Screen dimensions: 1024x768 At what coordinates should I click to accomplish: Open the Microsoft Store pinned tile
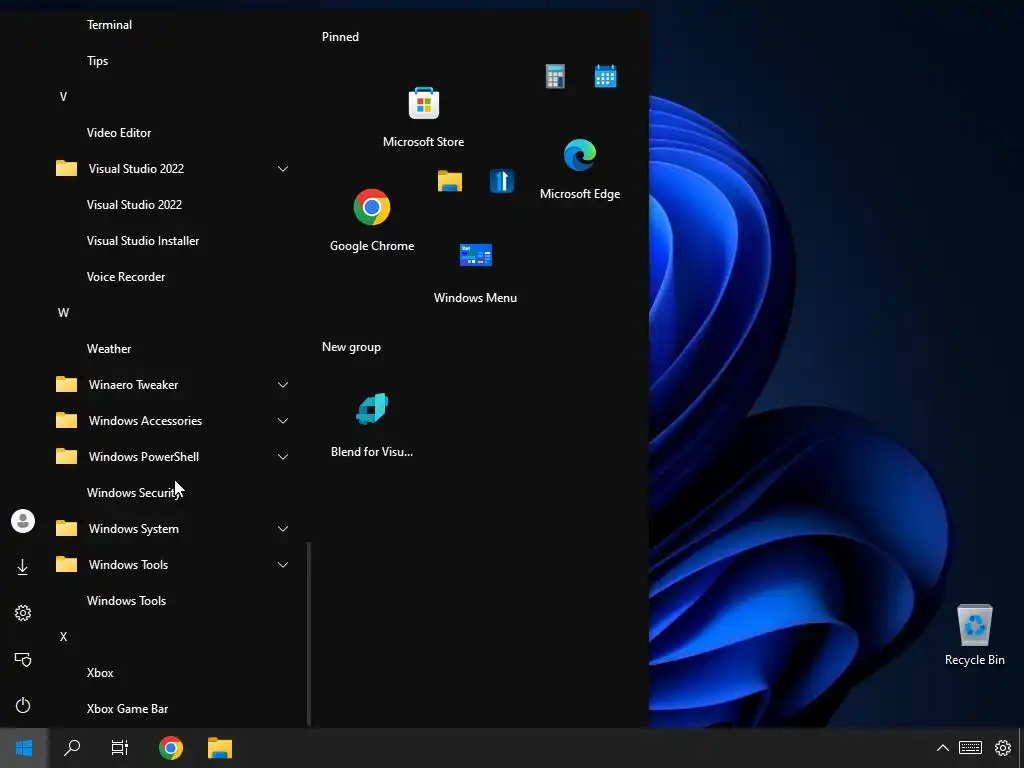pyautogui.click(x=423, y=116)
